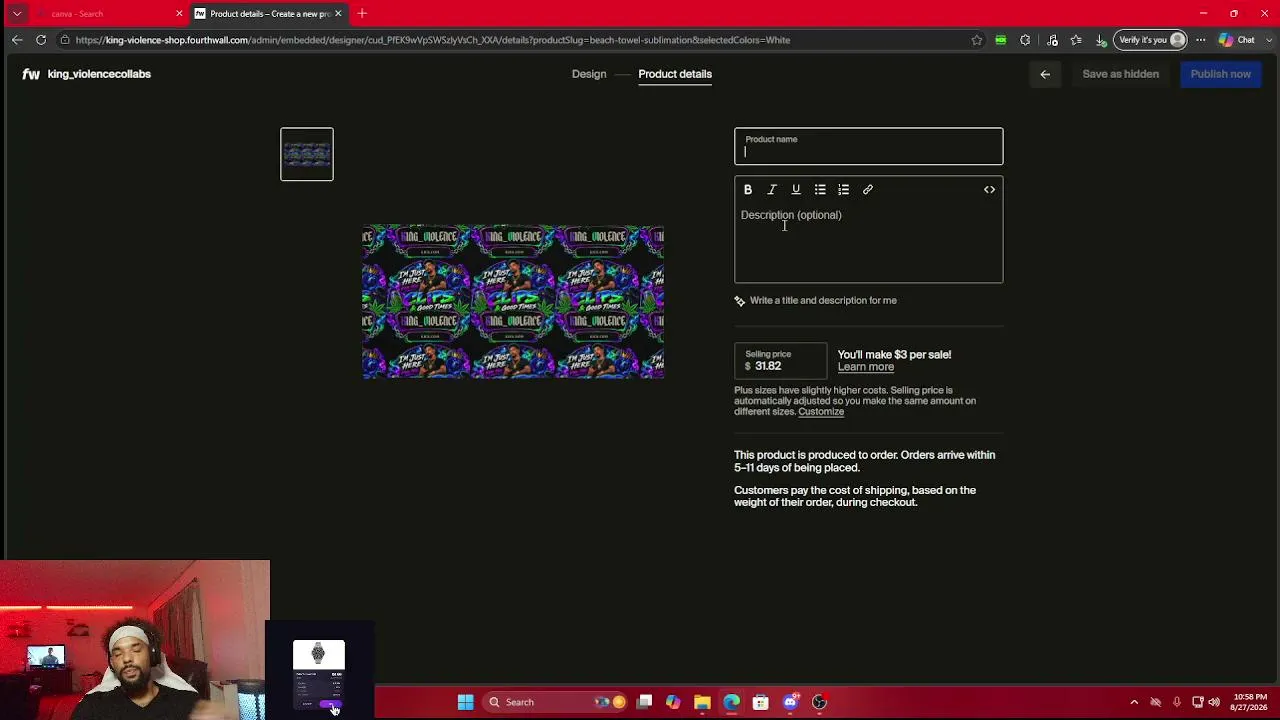The image size is (1280, 720).
Task: Open OBS Studio from the taskbar
Action: (819, 702)
